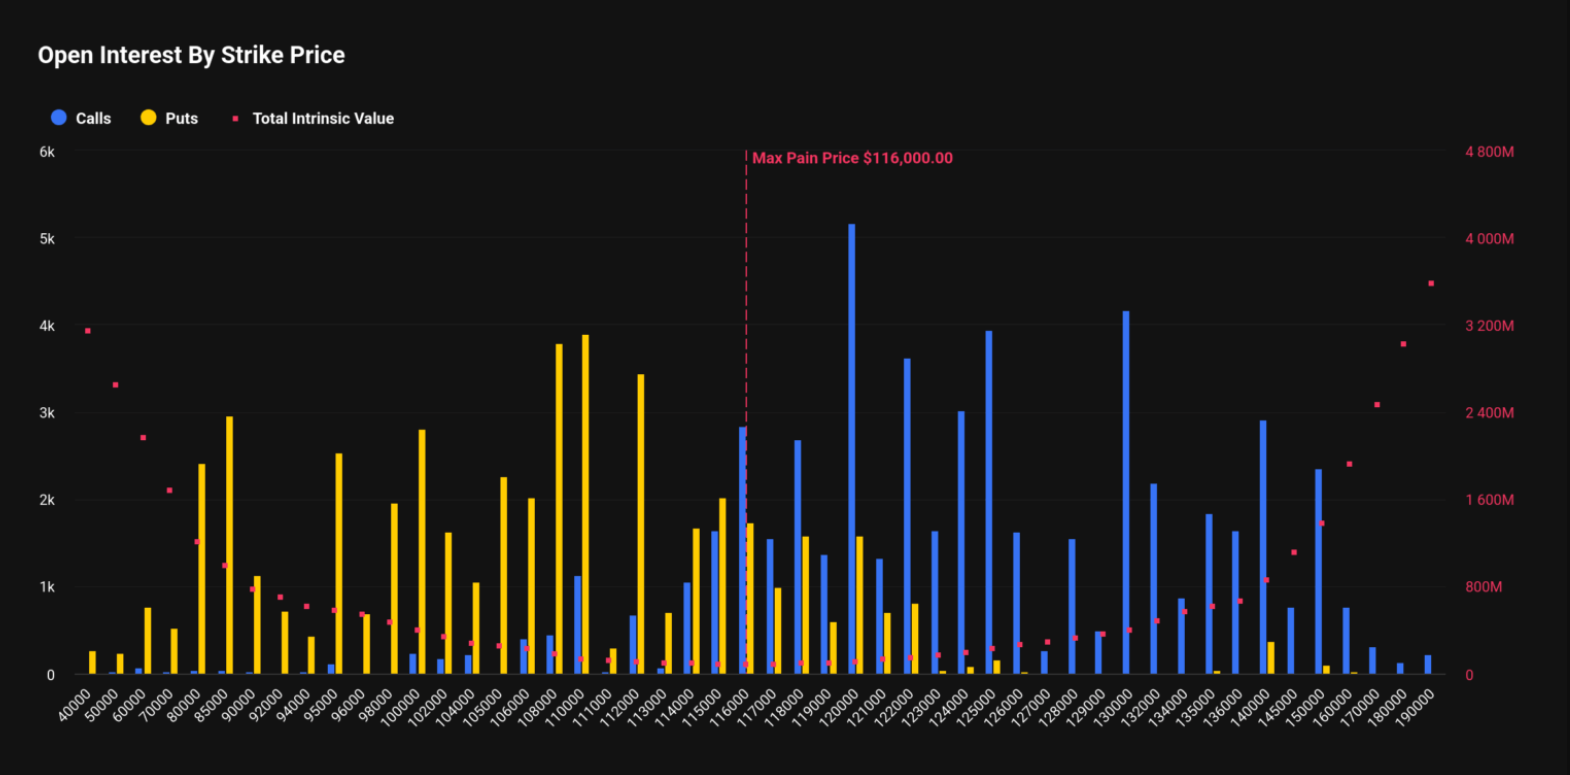Select the yellow Puts bar at strike 112000
Screen dimensions: 1570x775
coord(641,524)
